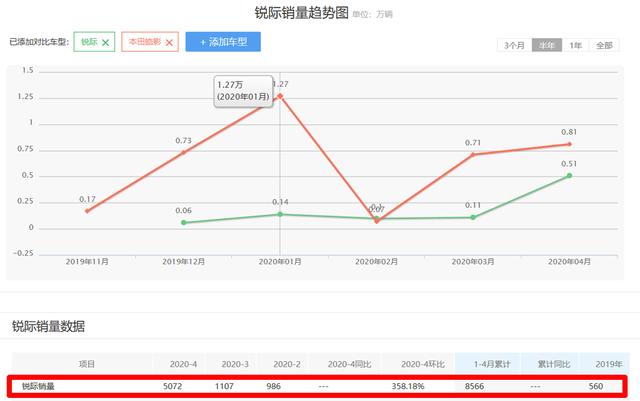Click the 累计同比 column header
The height and width of the screenshot is (401, 640).
pos(554,364)
